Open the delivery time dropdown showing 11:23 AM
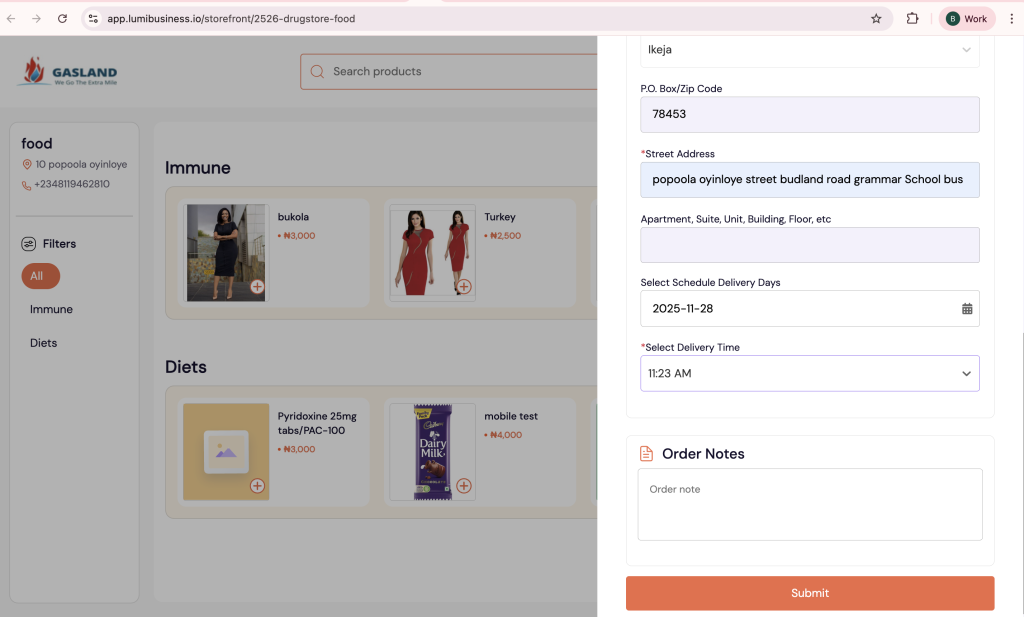 click(809, 373)
